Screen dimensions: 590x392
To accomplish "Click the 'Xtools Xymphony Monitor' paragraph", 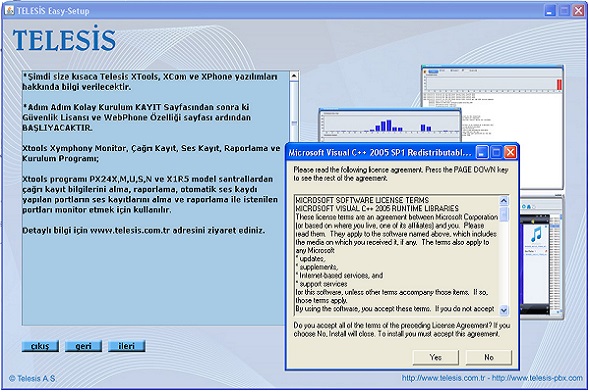I will tap(151, 153).
